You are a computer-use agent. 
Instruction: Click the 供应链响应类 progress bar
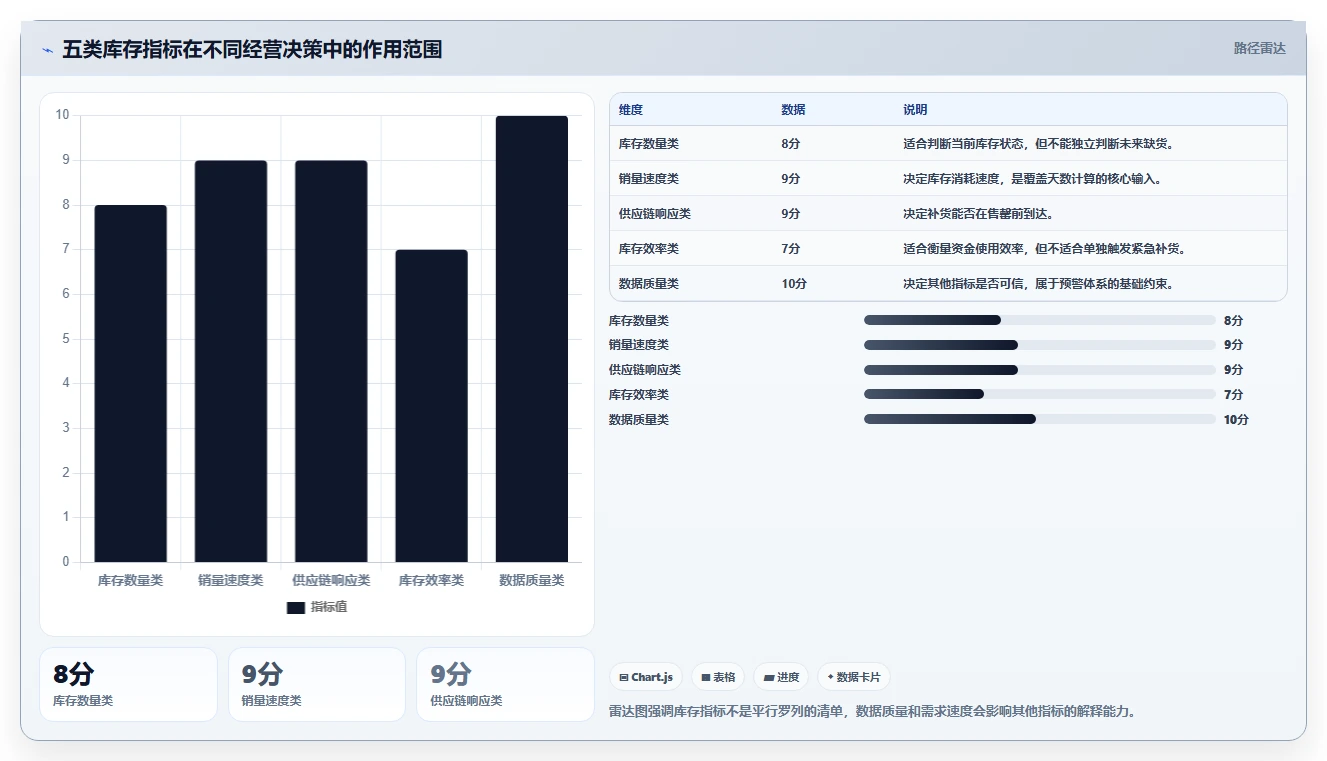[1040, 369]
